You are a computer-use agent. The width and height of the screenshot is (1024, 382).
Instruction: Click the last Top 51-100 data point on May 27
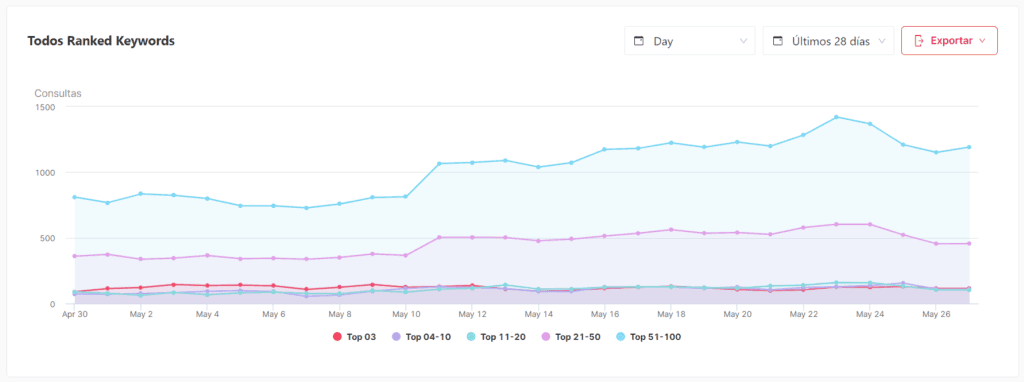(969, 147)
